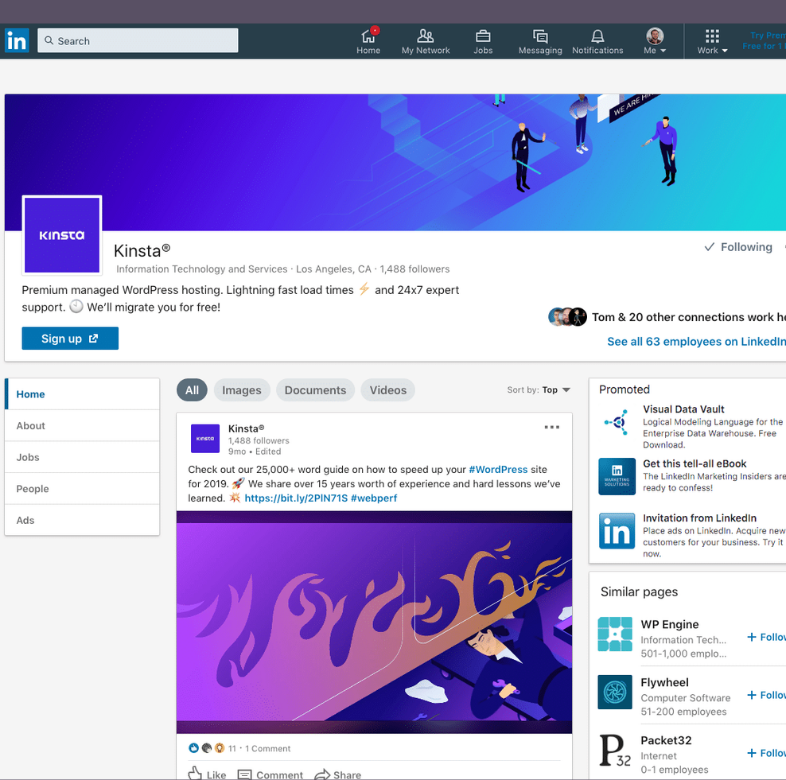
Task: Open the Home nav icon
Action: [x=368, y=41]
